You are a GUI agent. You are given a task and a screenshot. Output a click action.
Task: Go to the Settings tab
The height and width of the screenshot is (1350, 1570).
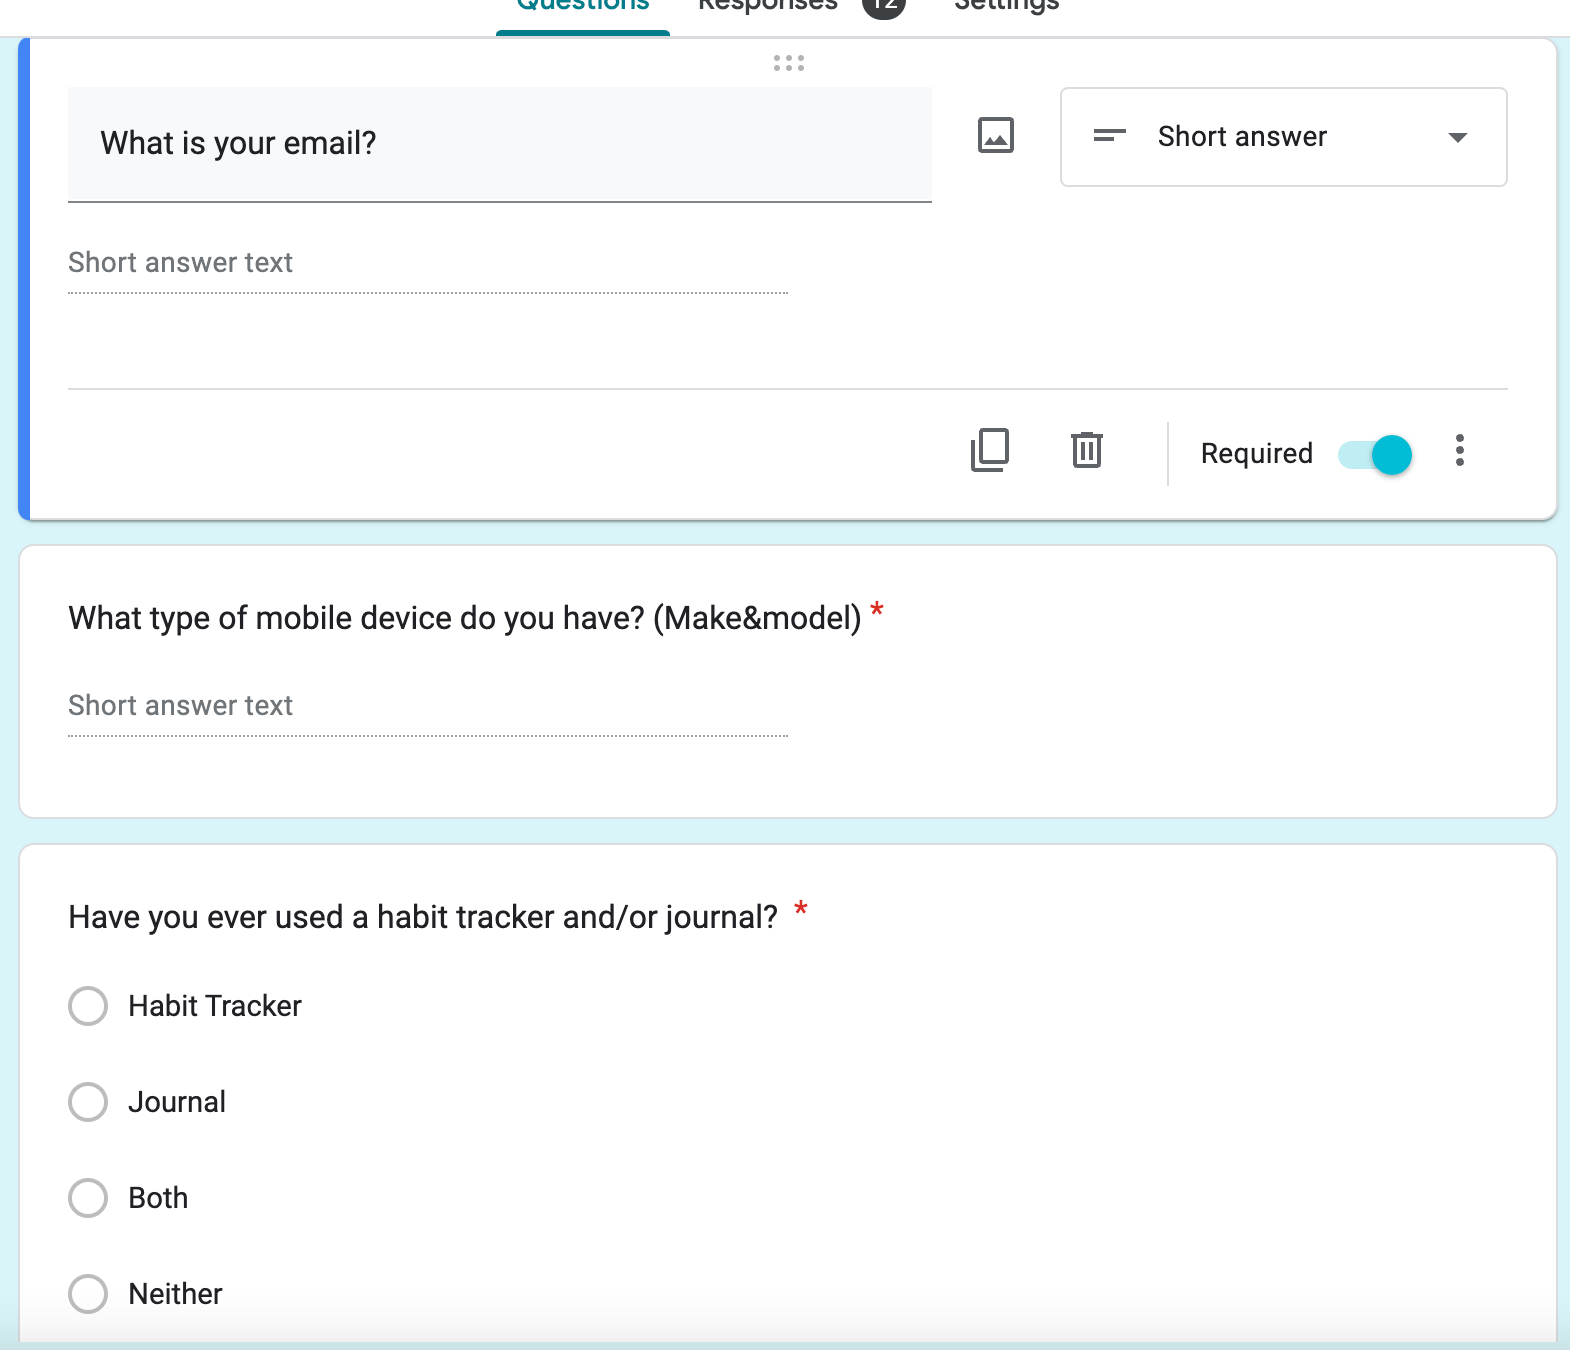tap(1006, 8)
